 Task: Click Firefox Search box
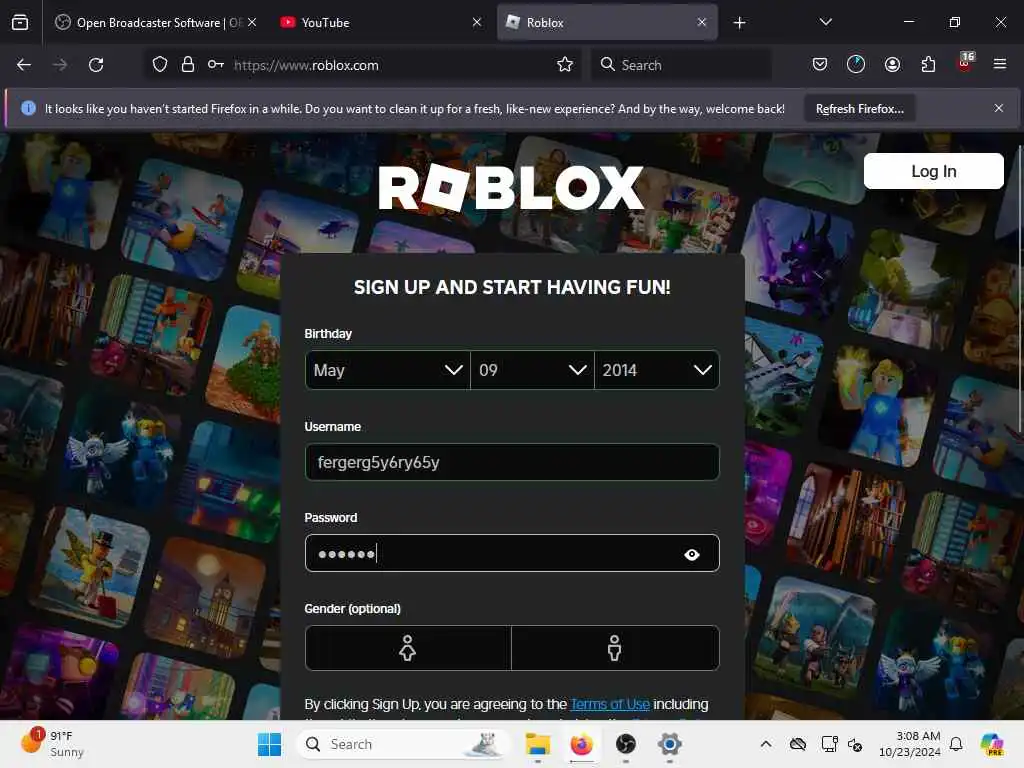coord(681,65)
